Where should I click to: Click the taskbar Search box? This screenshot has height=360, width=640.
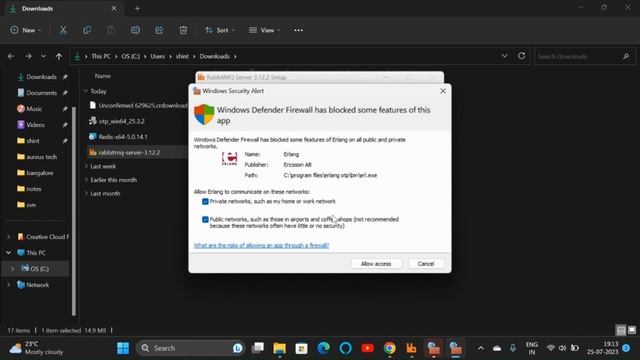[x=191, y=348]
